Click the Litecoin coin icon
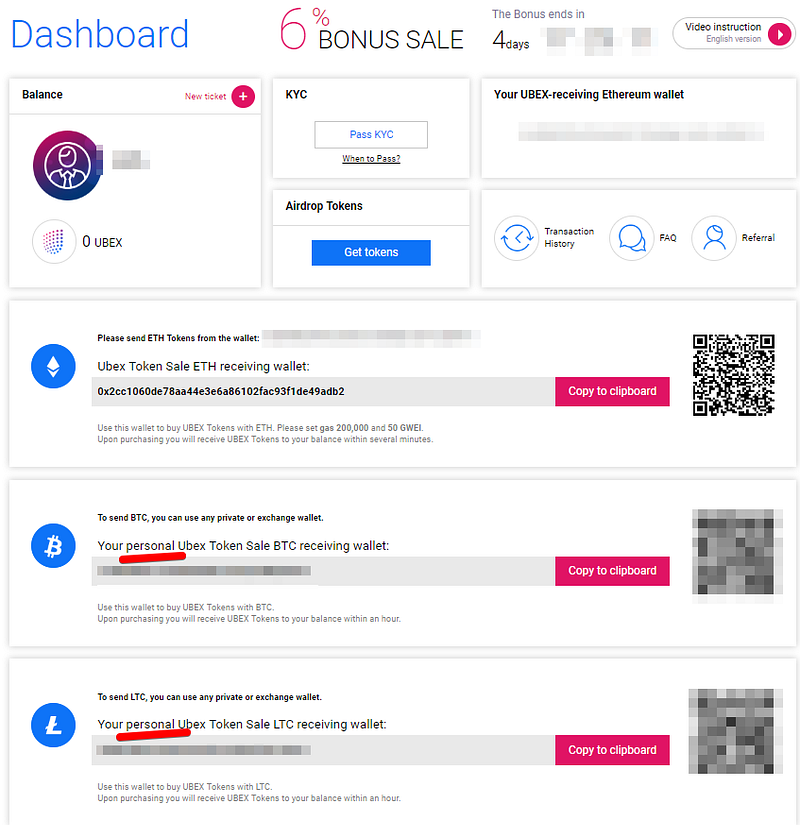Screen dimensions: 800x825 (53, 725)
